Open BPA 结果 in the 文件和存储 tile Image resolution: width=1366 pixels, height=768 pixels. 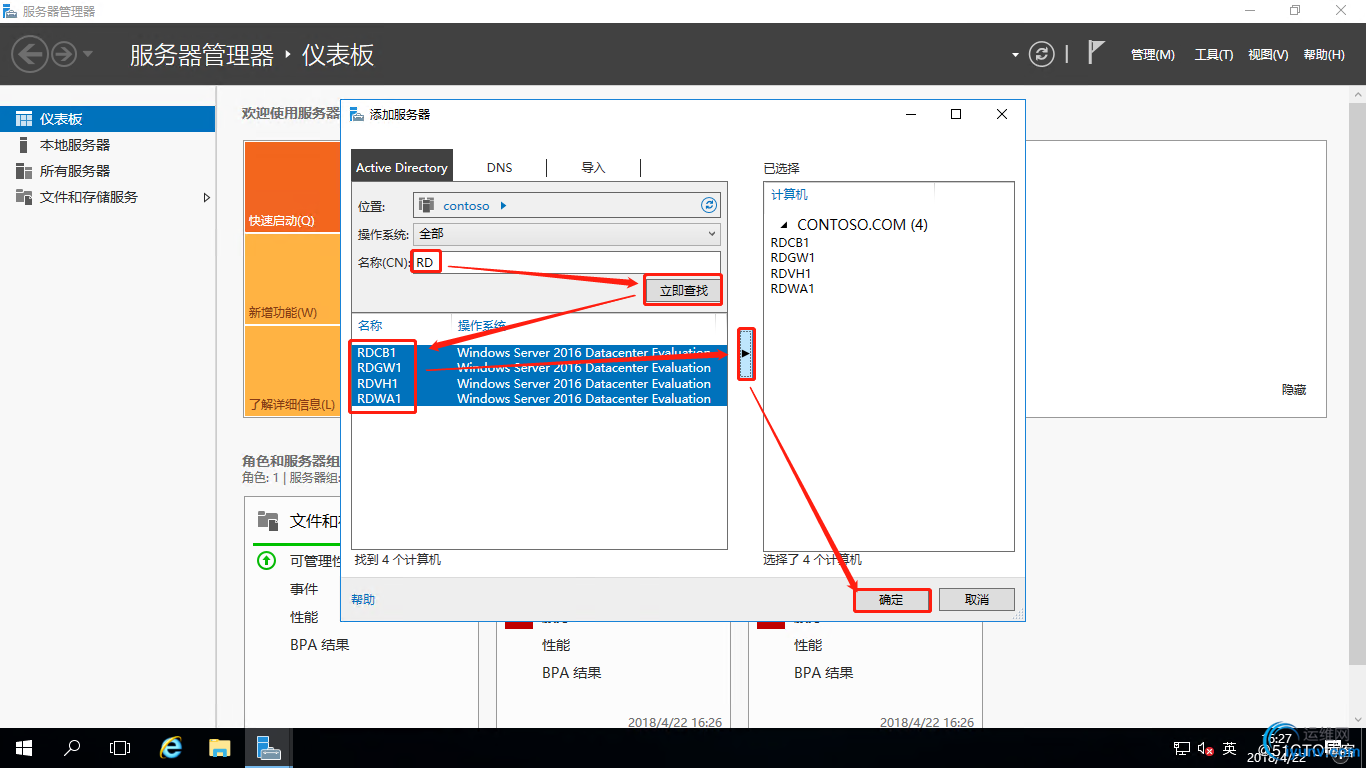pos(320,645)
